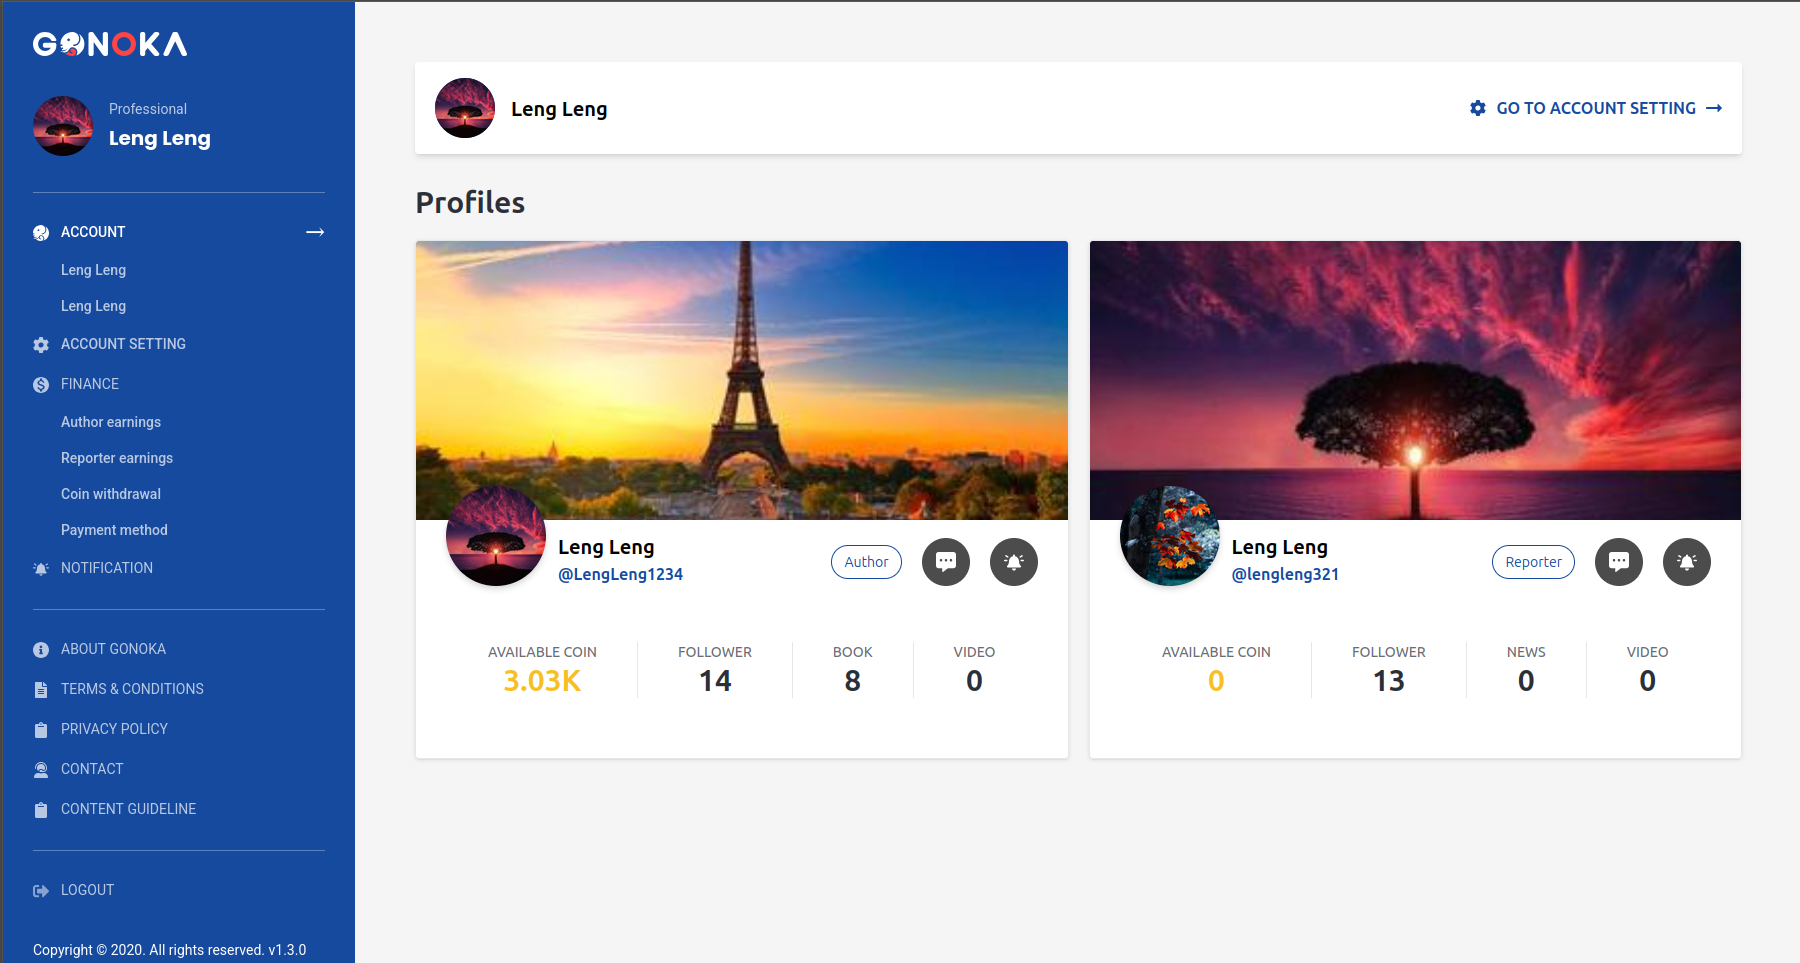Click the Reporter profile's autumn leaves avatar

1170,536
